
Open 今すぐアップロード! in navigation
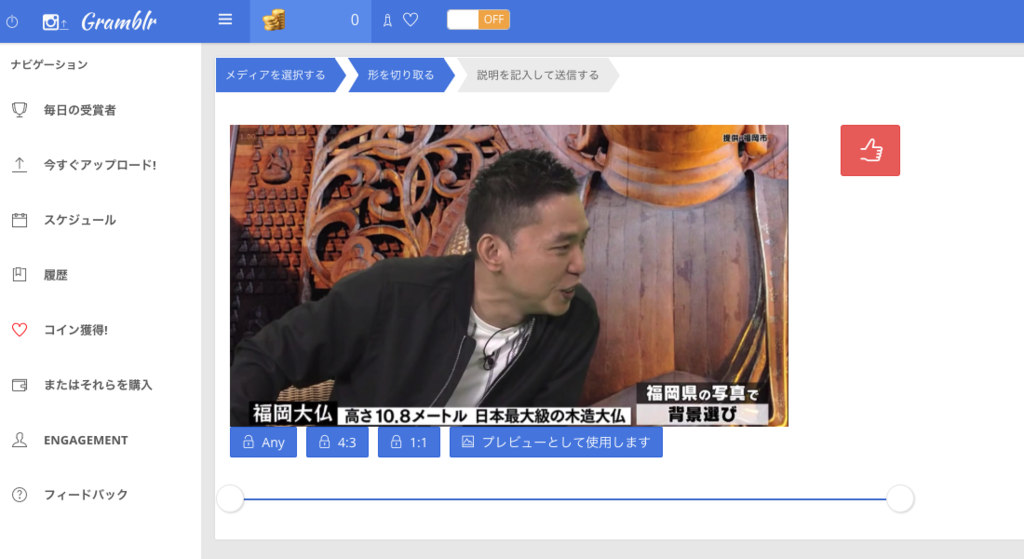tap(100, 165)
